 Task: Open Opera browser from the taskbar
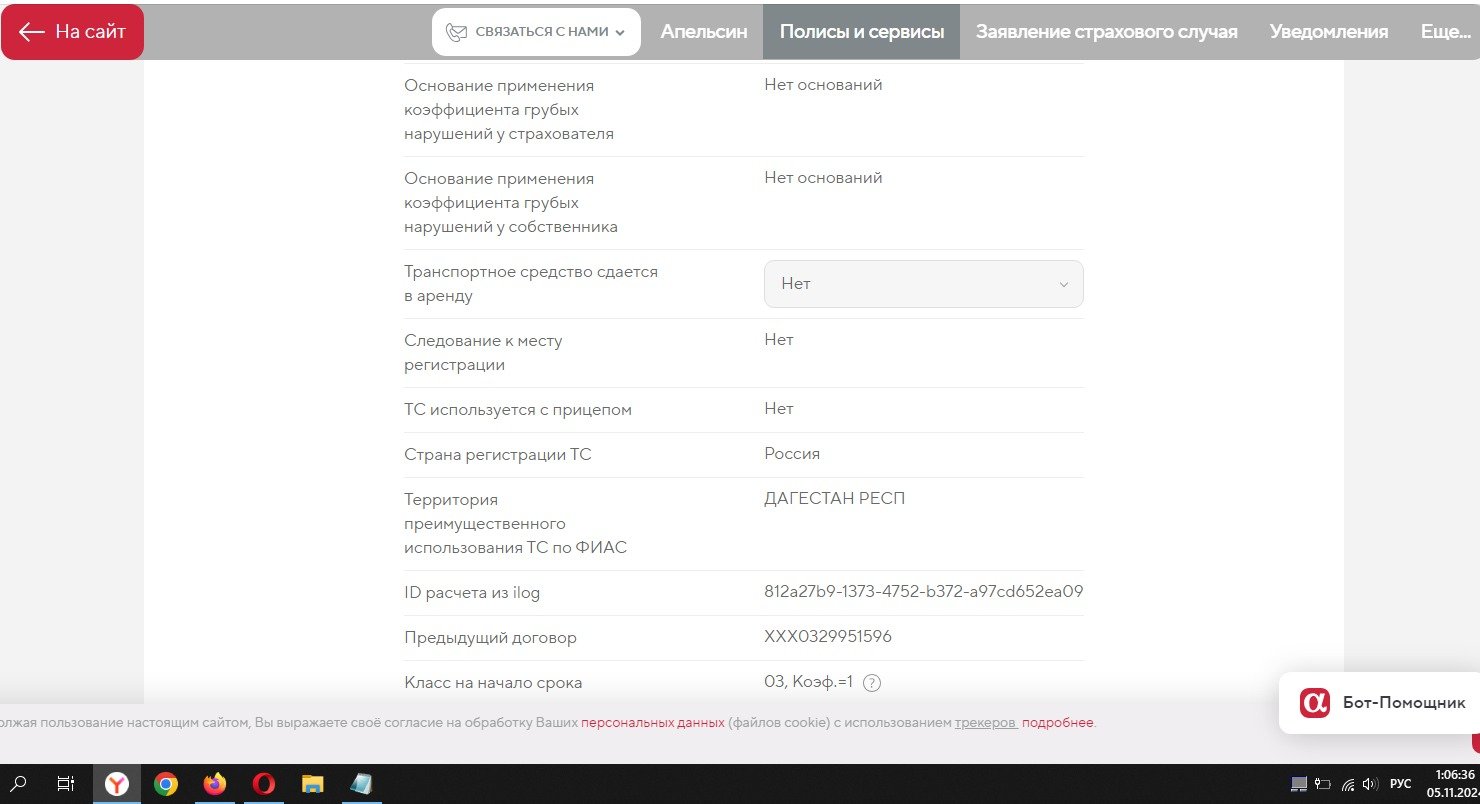(x=264, y=784)
